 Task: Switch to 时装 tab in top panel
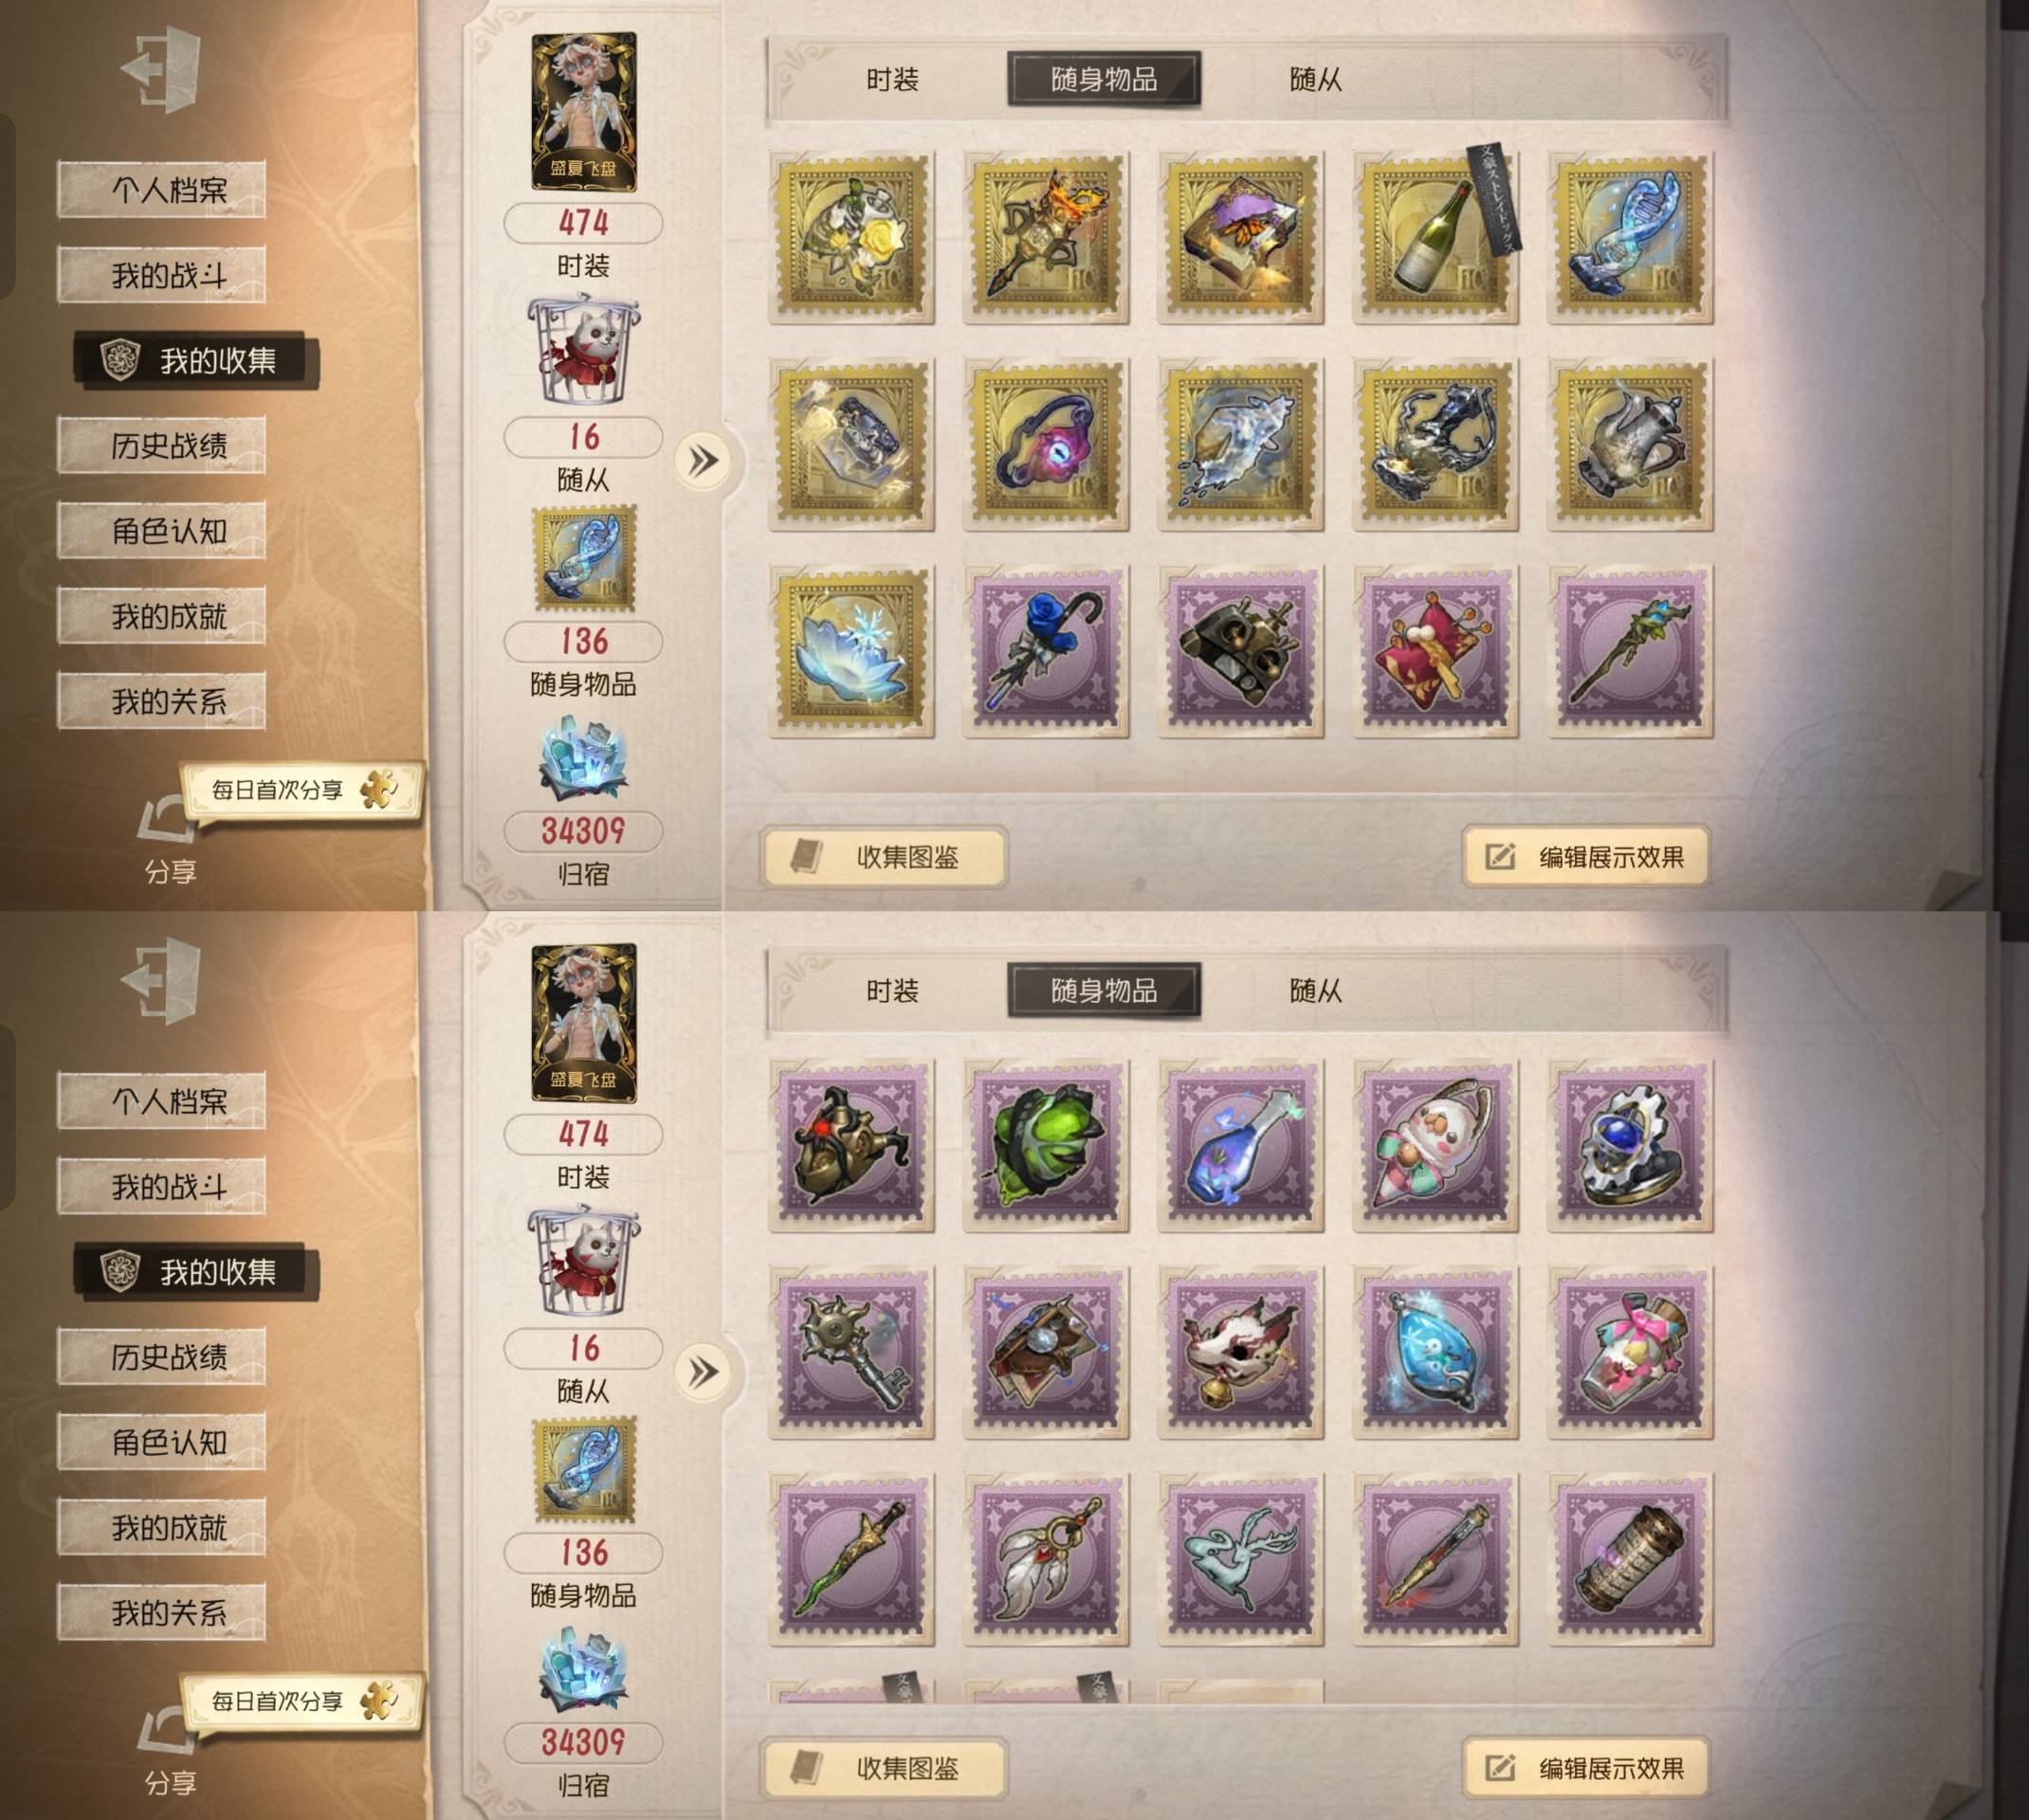point(892,80)
